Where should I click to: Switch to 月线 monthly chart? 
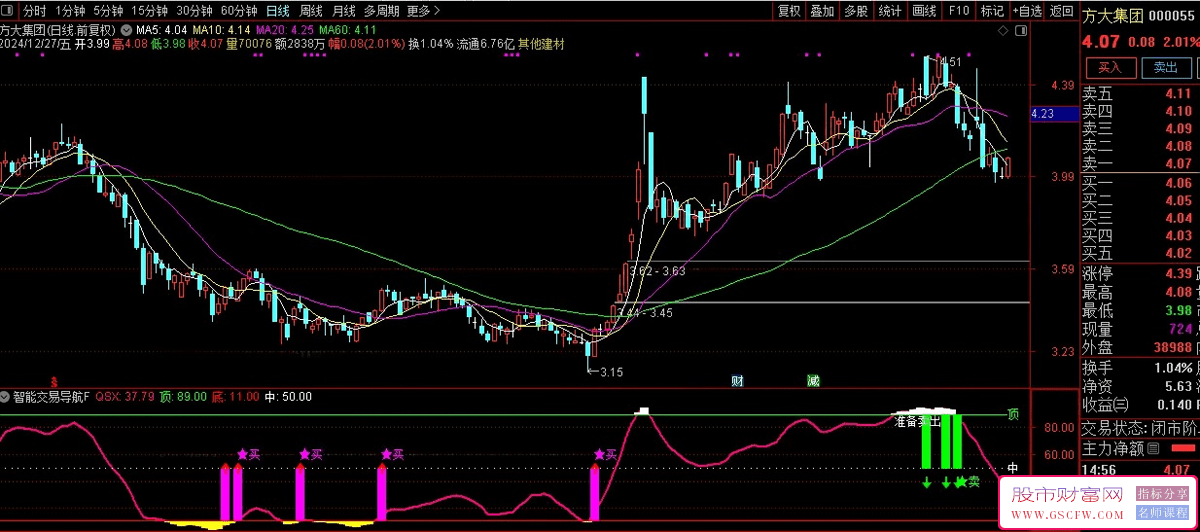[x=343, y=11]
